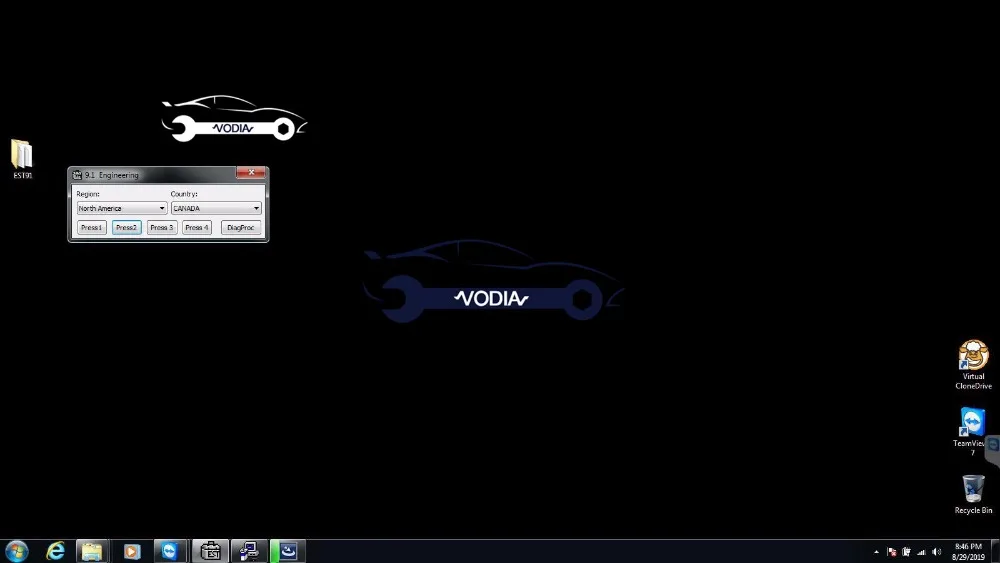Close the 9.1 Engineering dialog
The height and width of the screenshot is (563, 1000).
pyautogui.click(x=251, y=173)
